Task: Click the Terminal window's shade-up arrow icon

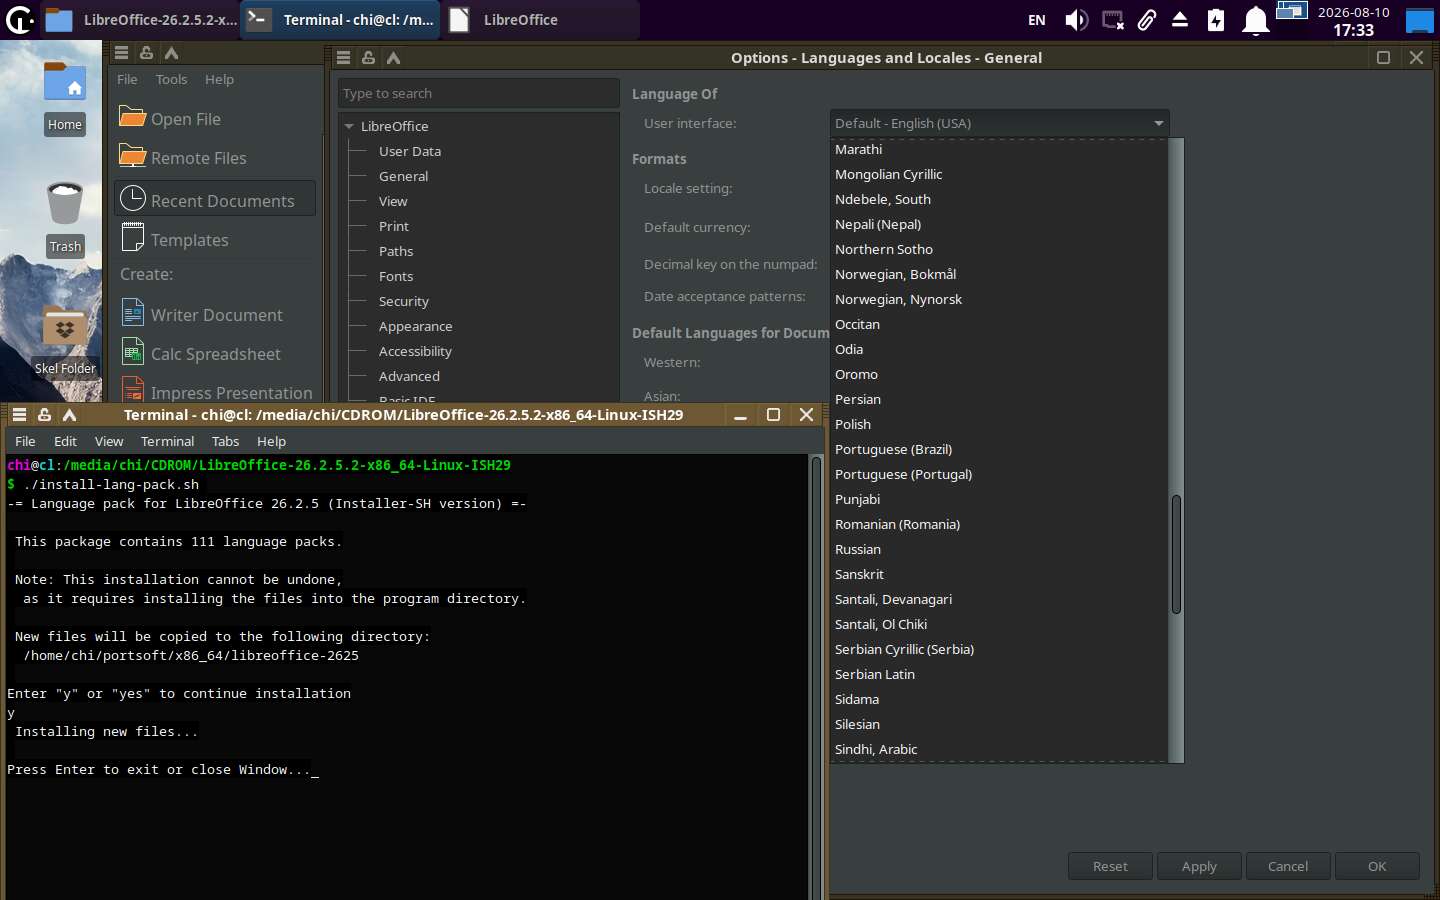Action: (69, 415)
